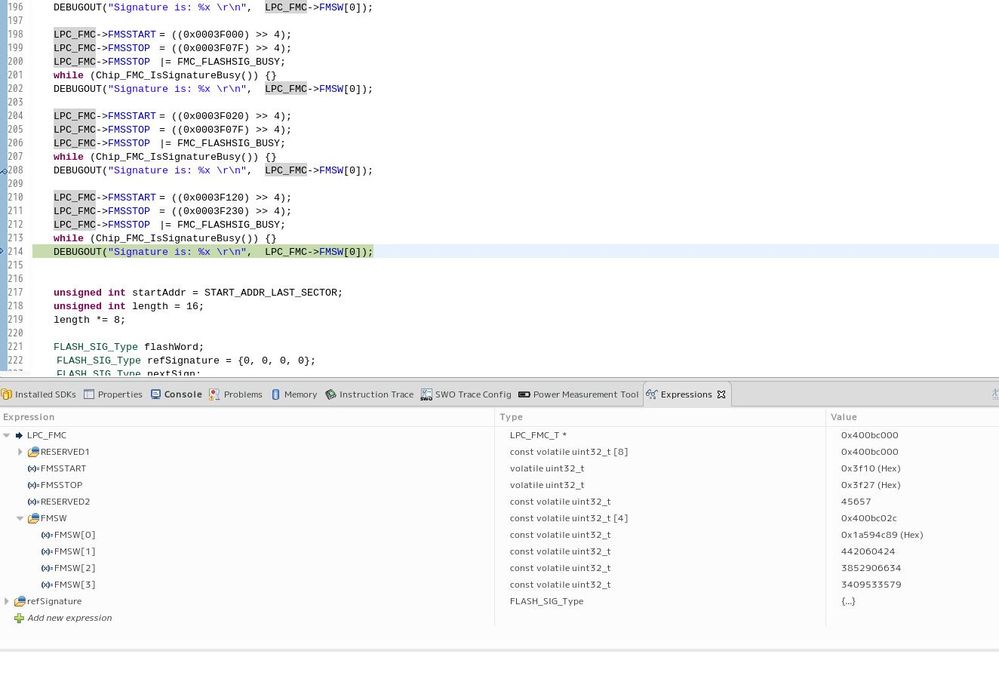The height and width of the screenshot is (678, 999).
Task: Click the Value column header
Action: pos(844,417)
